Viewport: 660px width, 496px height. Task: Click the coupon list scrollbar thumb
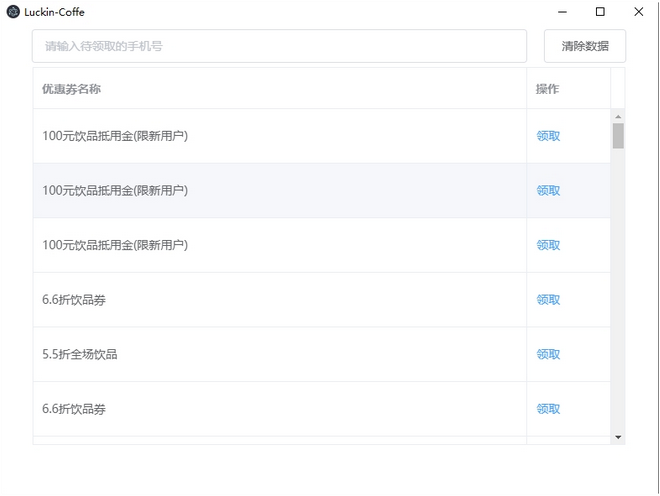(618, 136)
